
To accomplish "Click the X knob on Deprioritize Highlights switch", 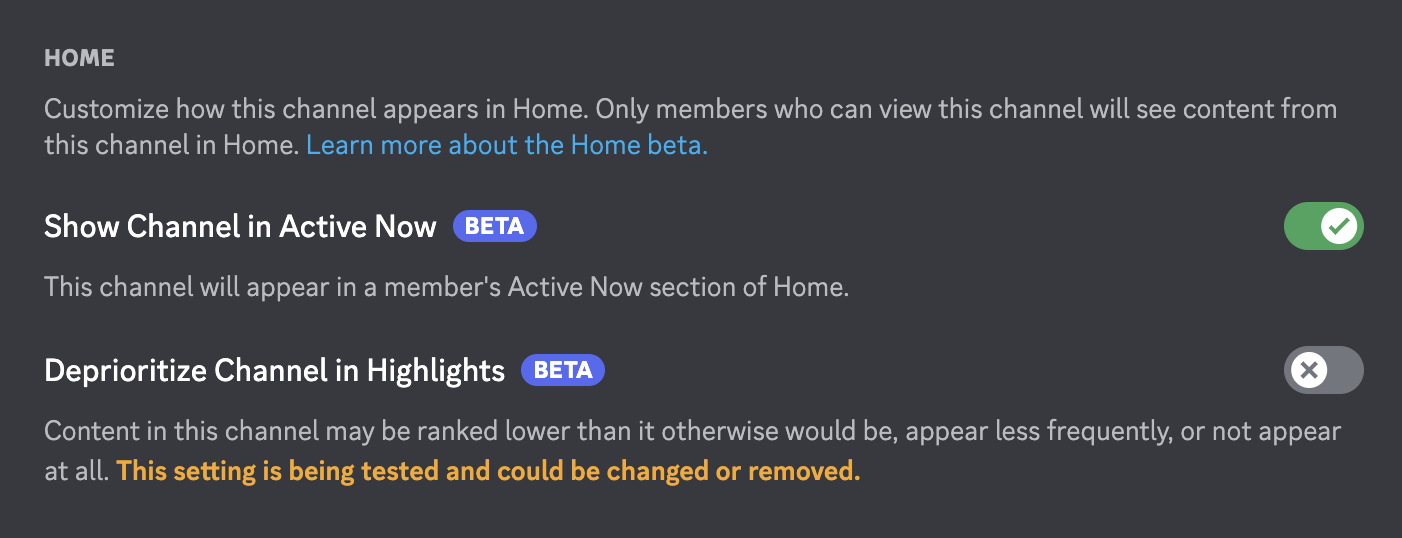I will (x=1308, y=371).
